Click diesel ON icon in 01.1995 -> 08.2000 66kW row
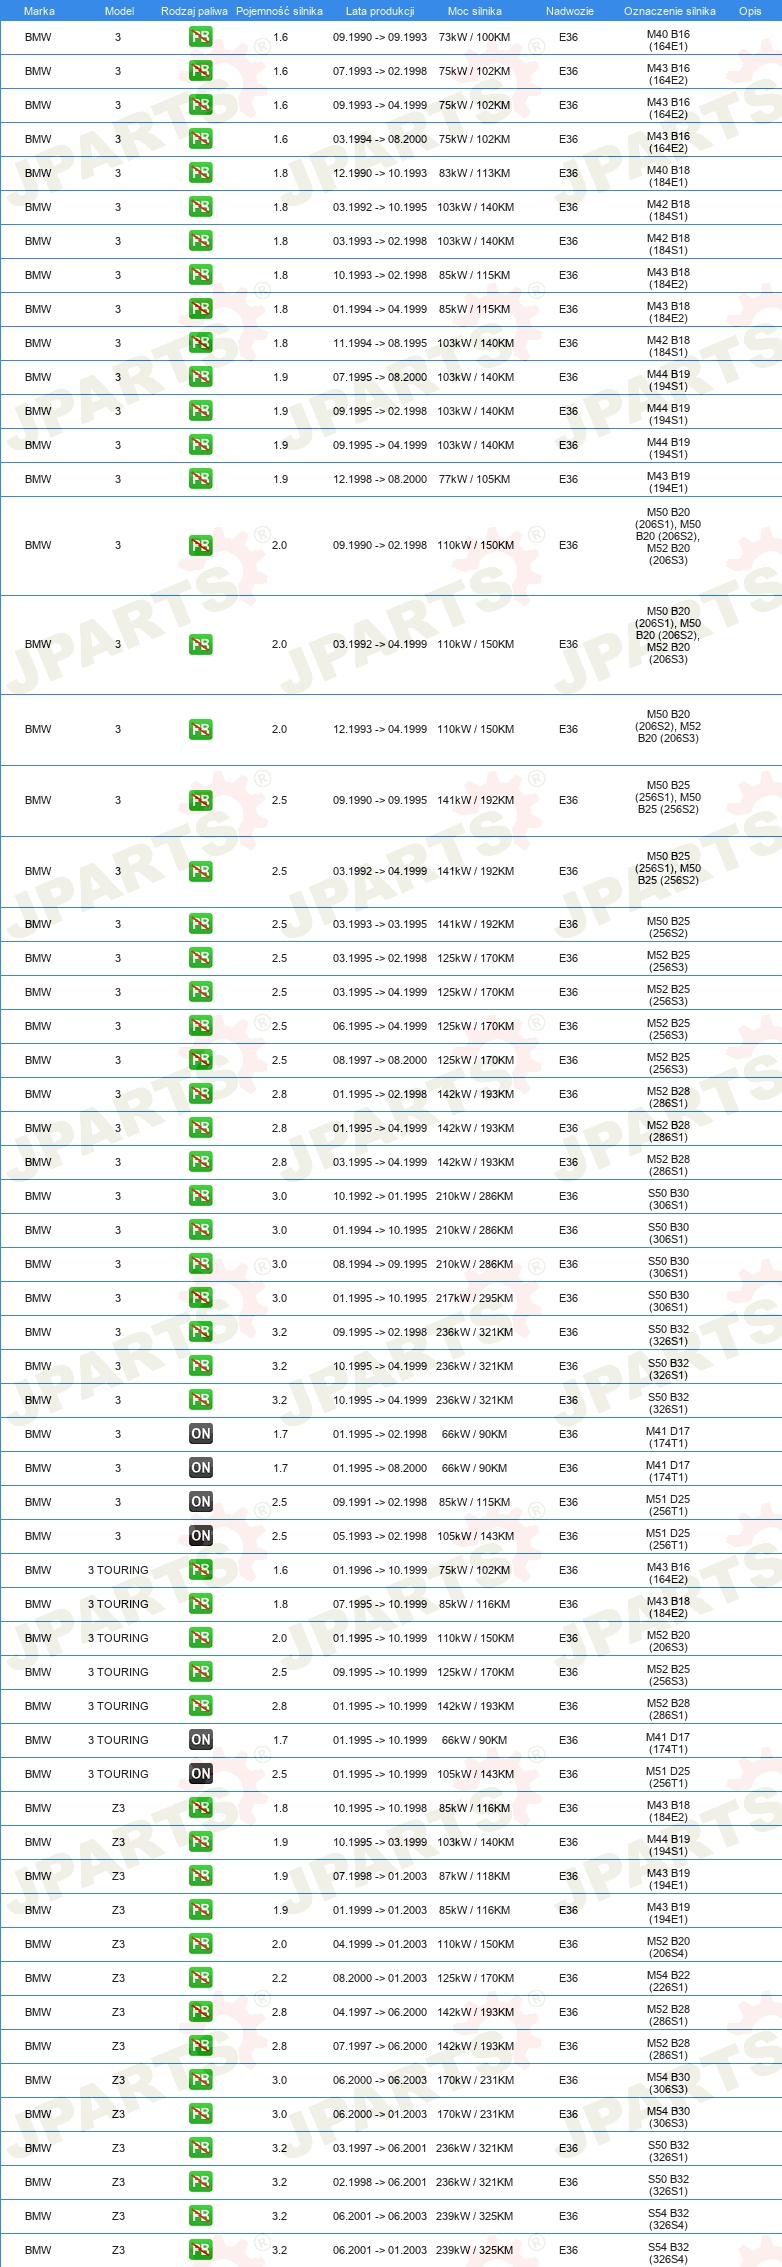782x2267 pixels. coord(200,1468)
